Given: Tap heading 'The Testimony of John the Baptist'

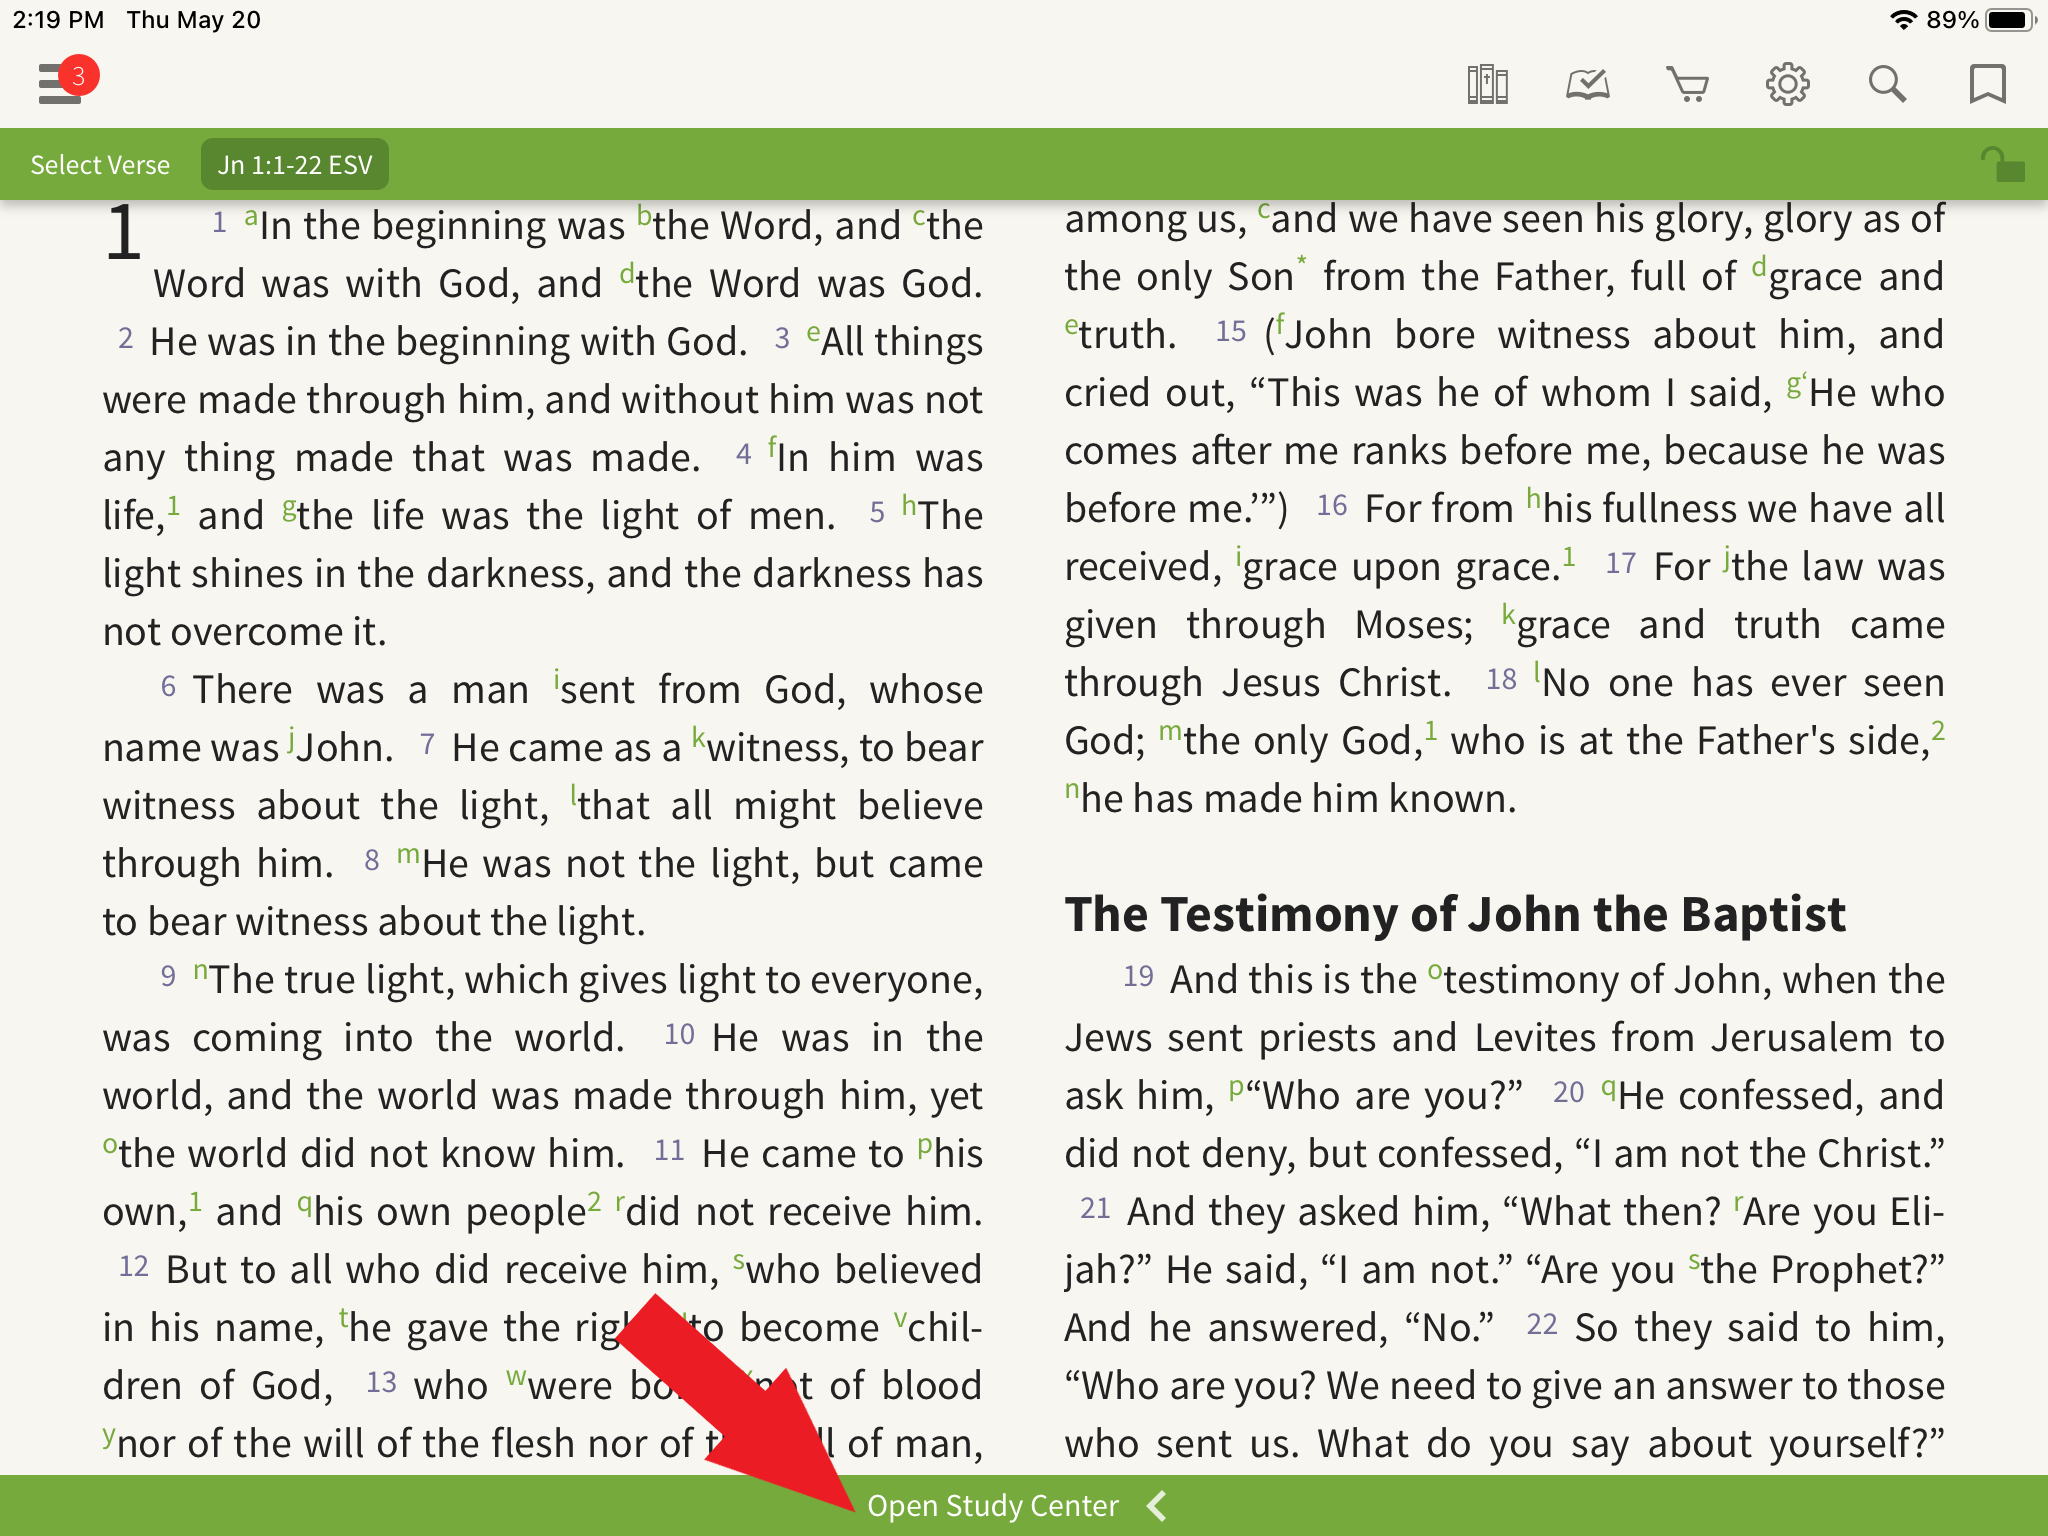Looking at the screenshot, I should 1455,914.
